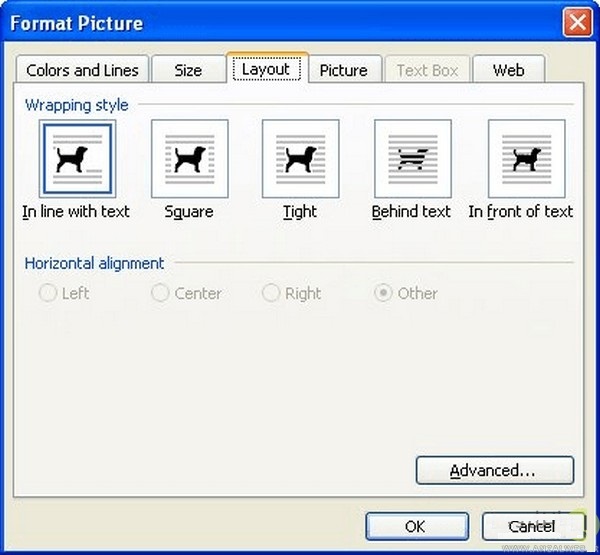Choose the In front of text icon
Viewport: 600px width, 555px height.
coord(526,158)
